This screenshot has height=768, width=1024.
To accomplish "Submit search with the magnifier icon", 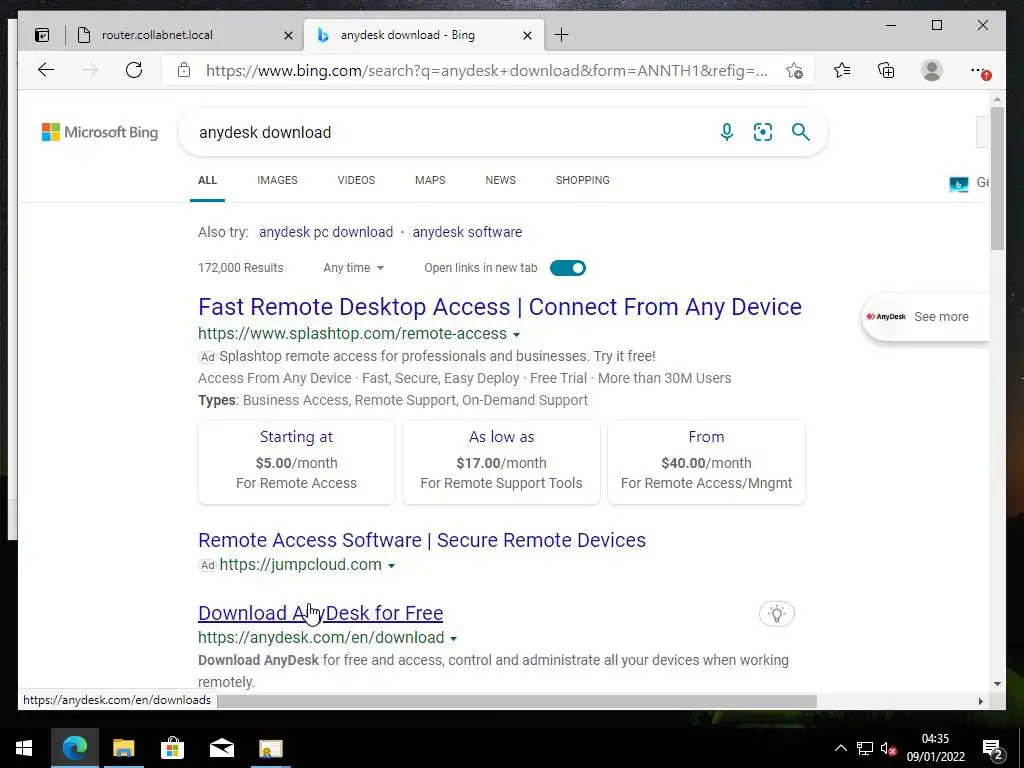I will point(801,132).
